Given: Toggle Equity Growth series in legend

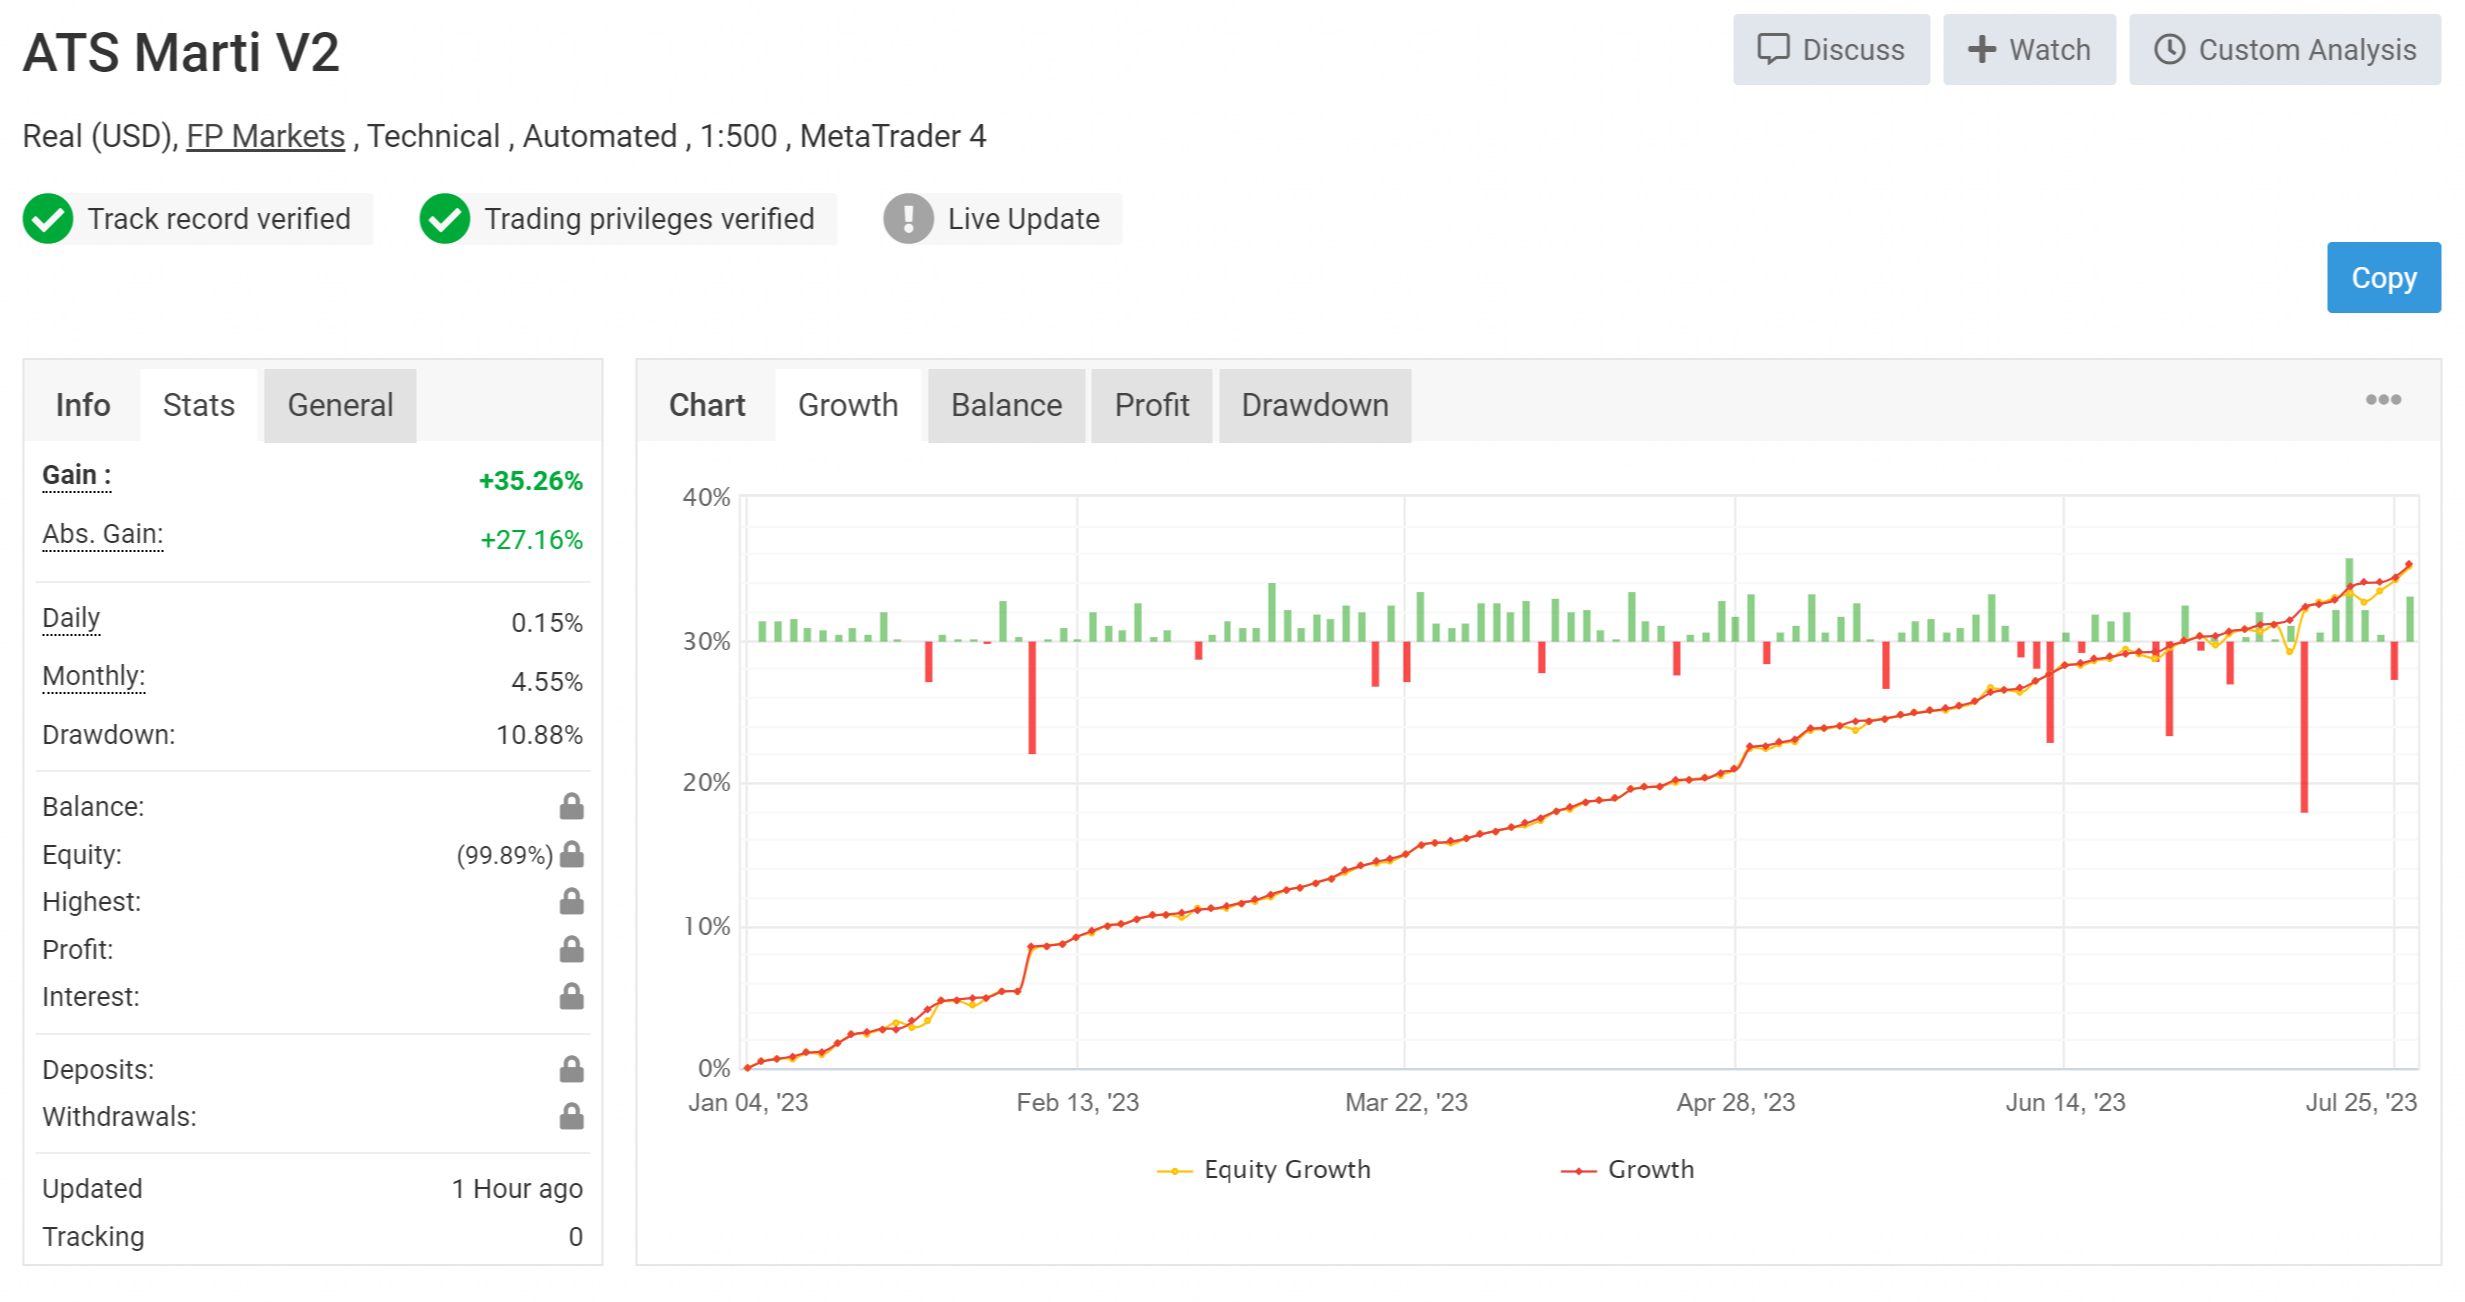Looking at the screenshot, I should click(x=1264, y=1169).
